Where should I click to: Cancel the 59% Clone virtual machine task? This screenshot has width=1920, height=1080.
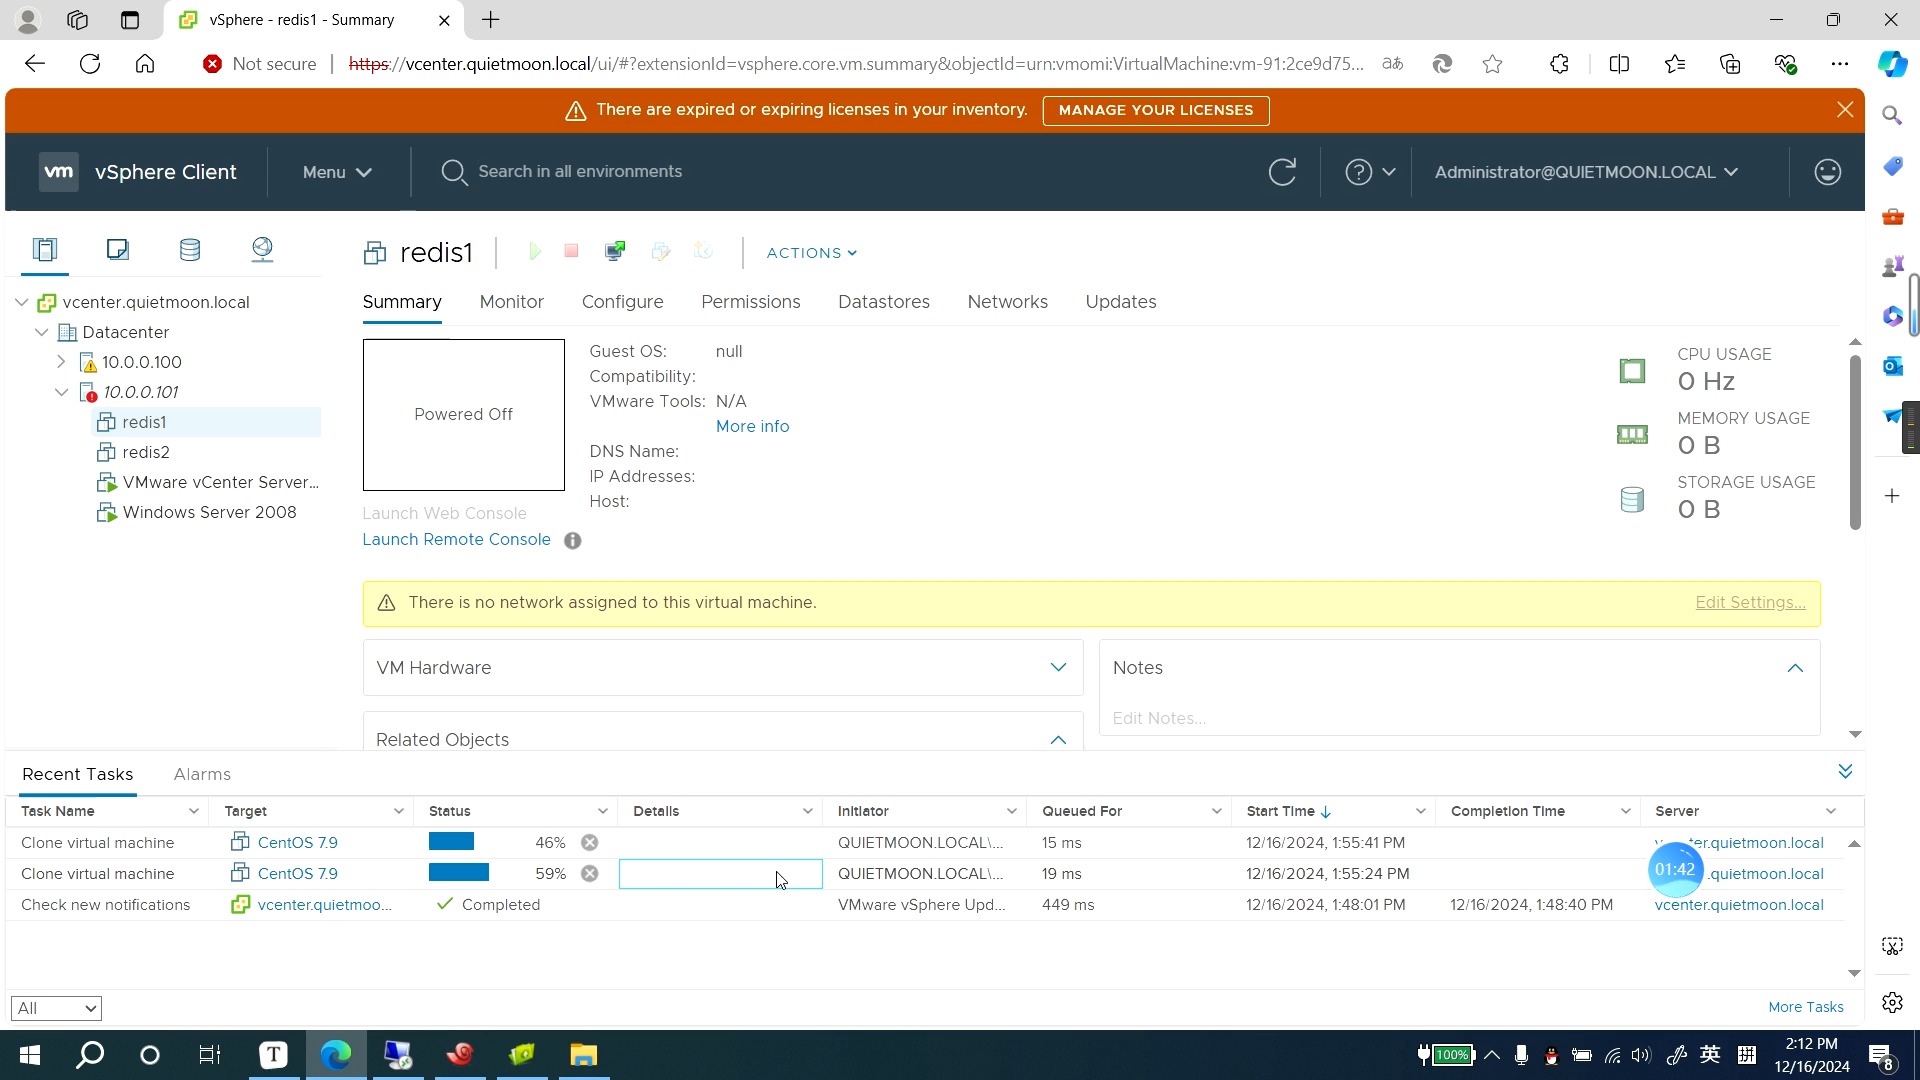pyautogui.click(x=590, y=874)
